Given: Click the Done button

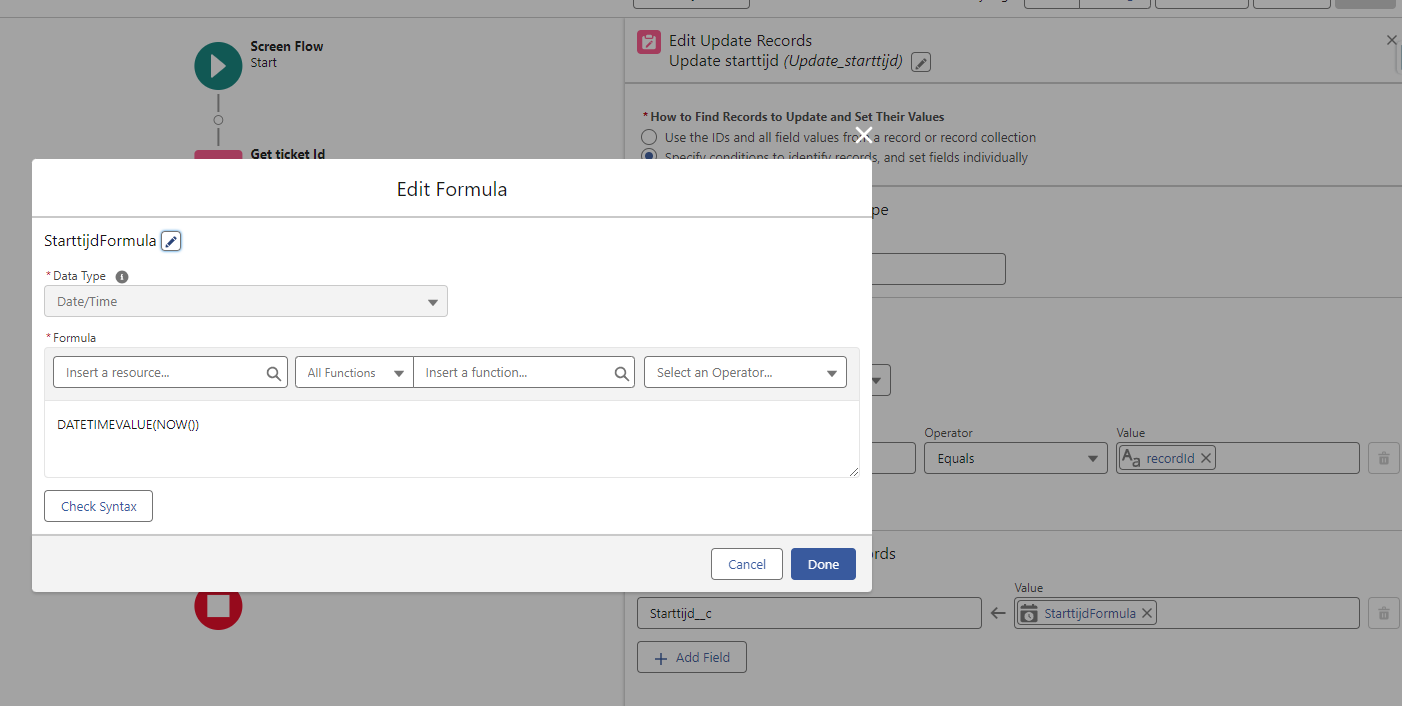Looking at the screenshot, I should (822, 564).
